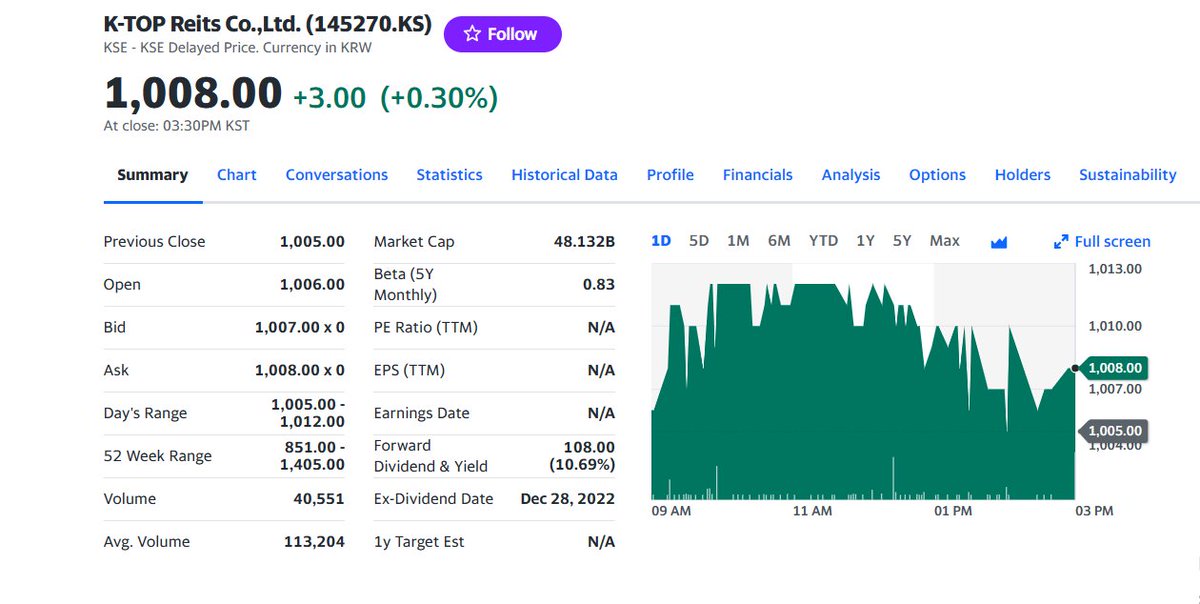Click the Volume value 40,551
The image size is (1200, 604).
pyautogui.click(x=319, y=499)
